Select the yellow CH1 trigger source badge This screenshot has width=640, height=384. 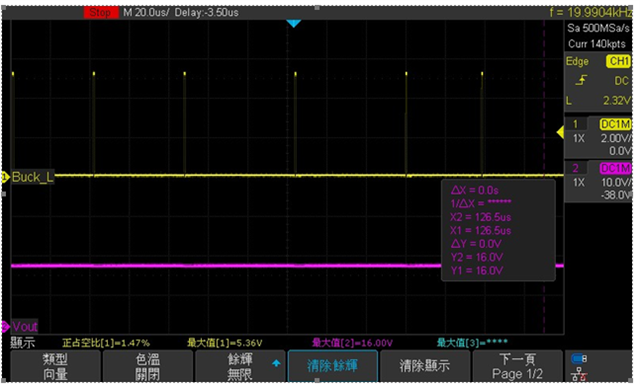click(x=619, y=61)
